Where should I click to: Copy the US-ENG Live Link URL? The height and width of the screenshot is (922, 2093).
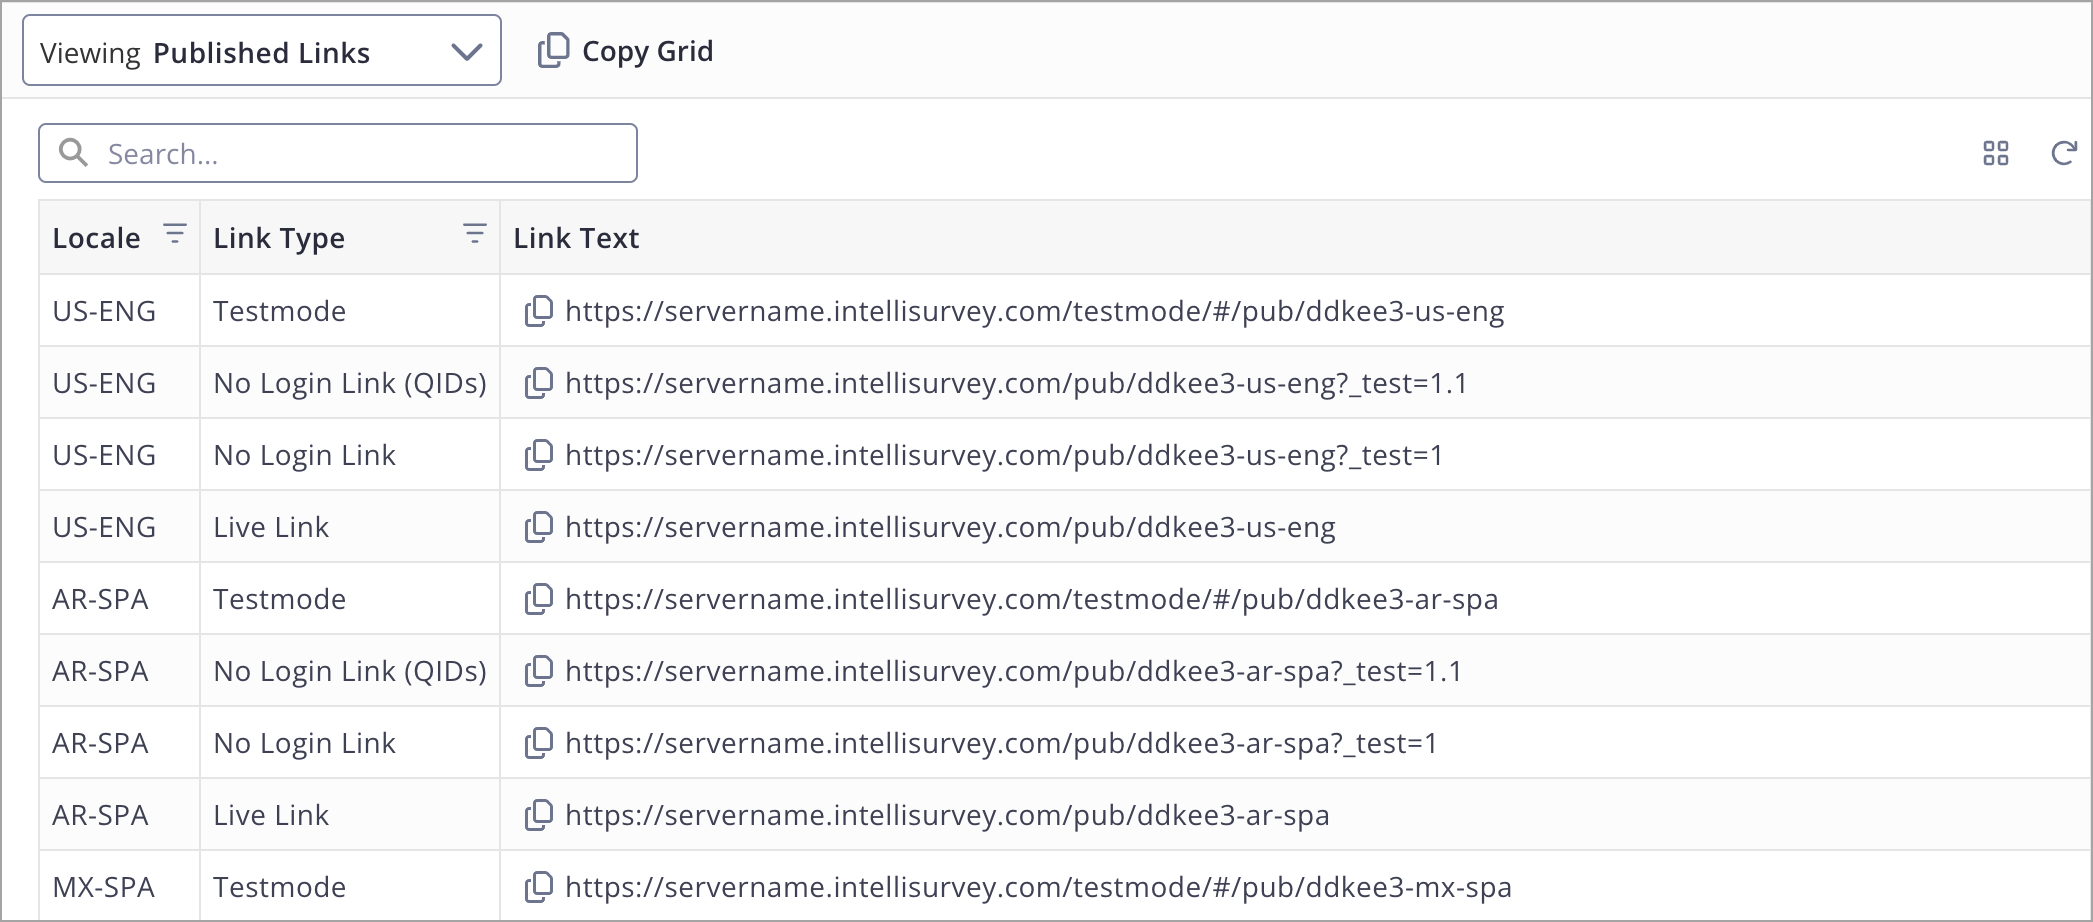[539, 527]
